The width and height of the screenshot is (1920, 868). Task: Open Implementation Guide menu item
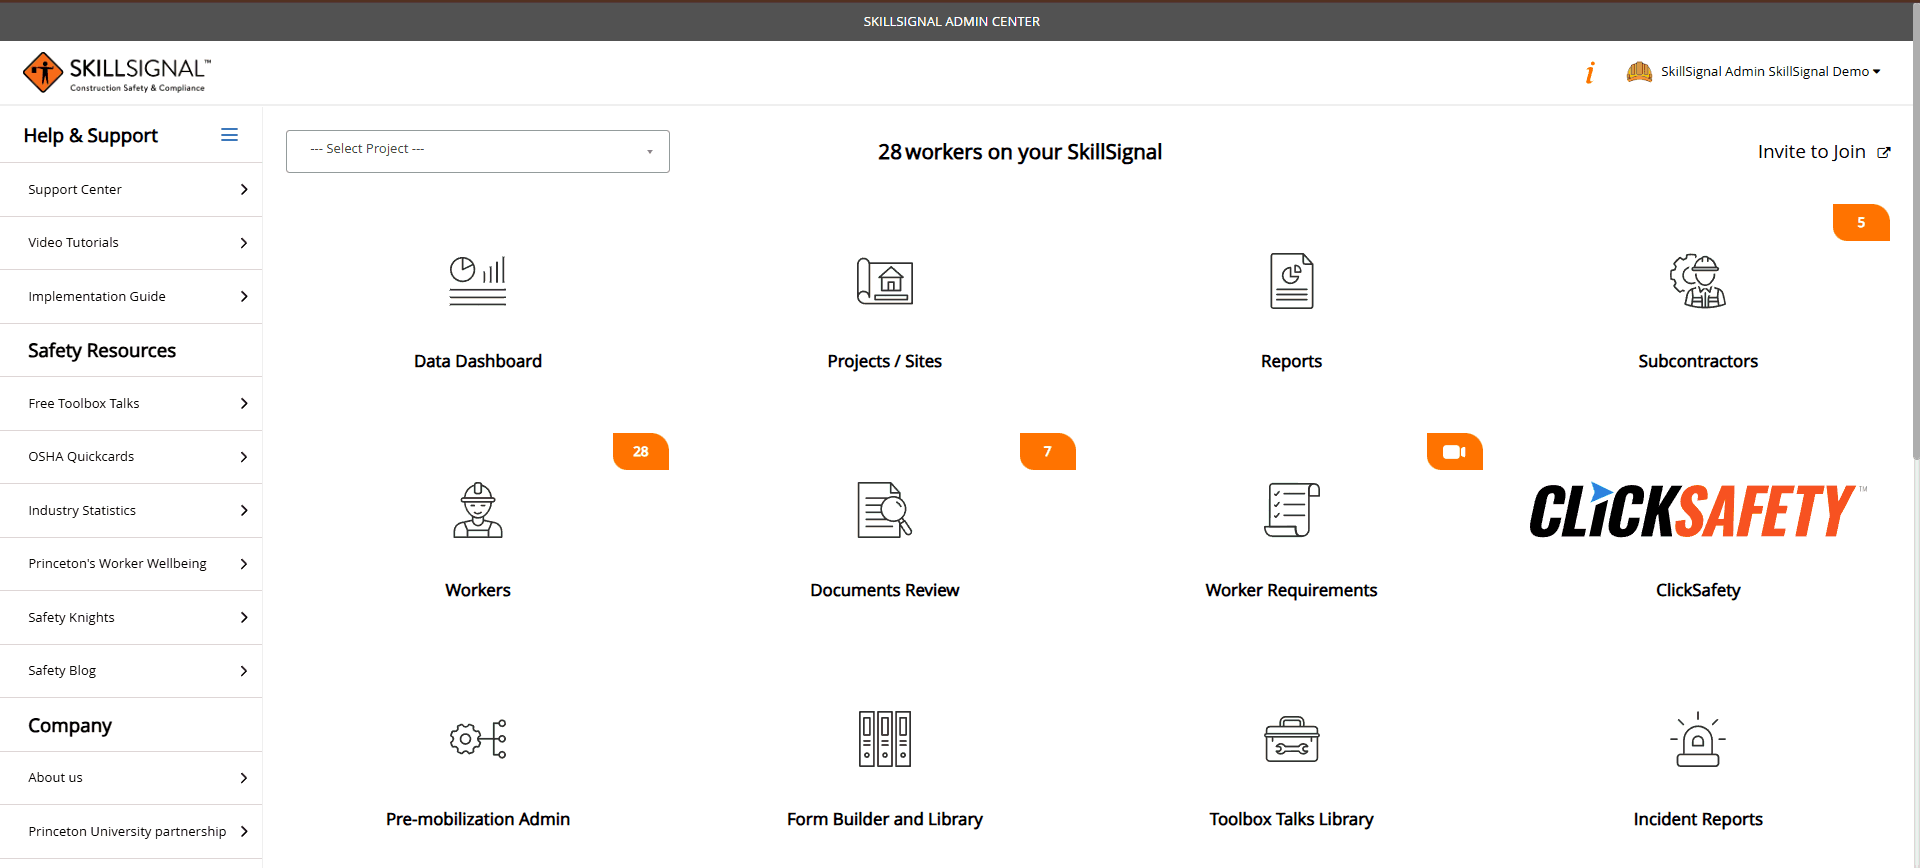tap(131, 297)
